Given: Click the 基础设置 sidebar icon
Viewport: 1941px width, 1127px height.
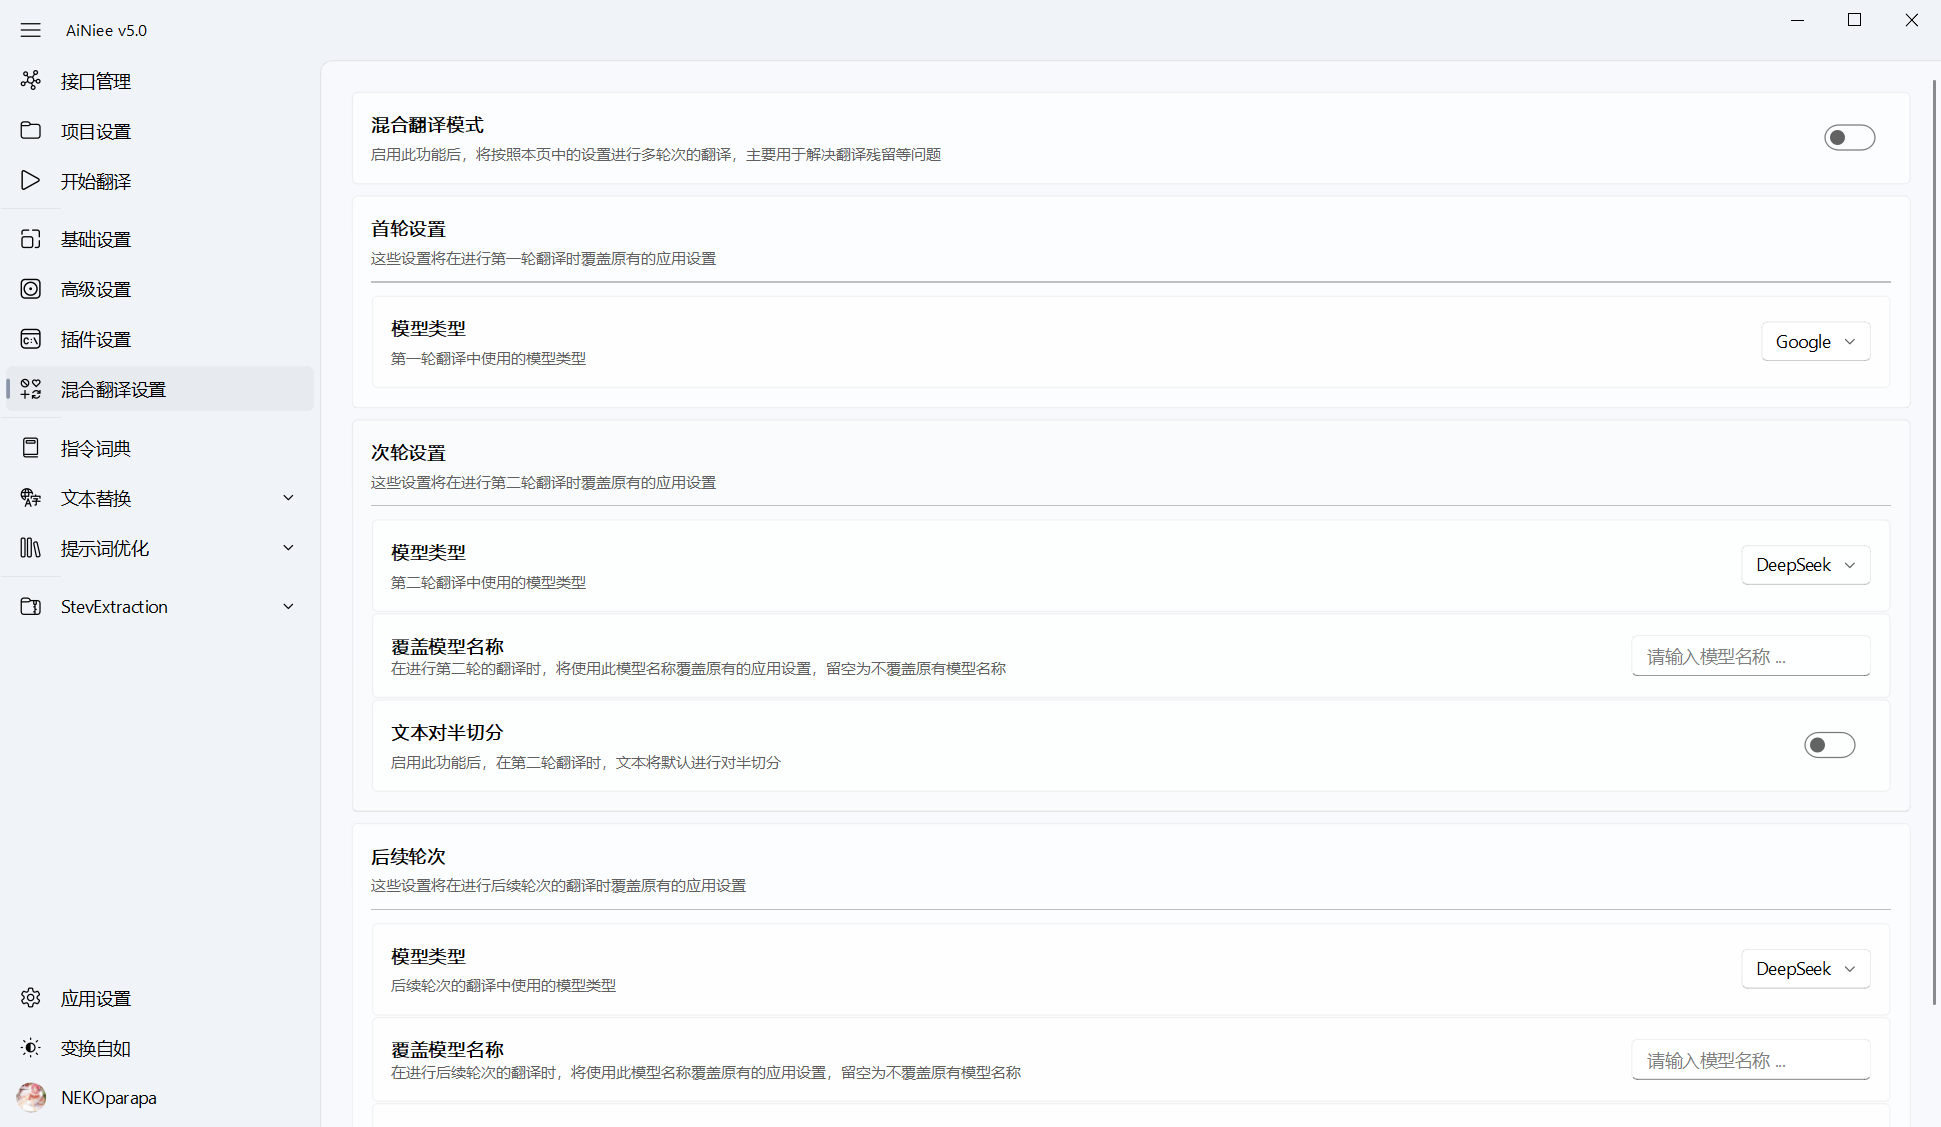Looking at the screenshot, I should click(x=31, y=239).
